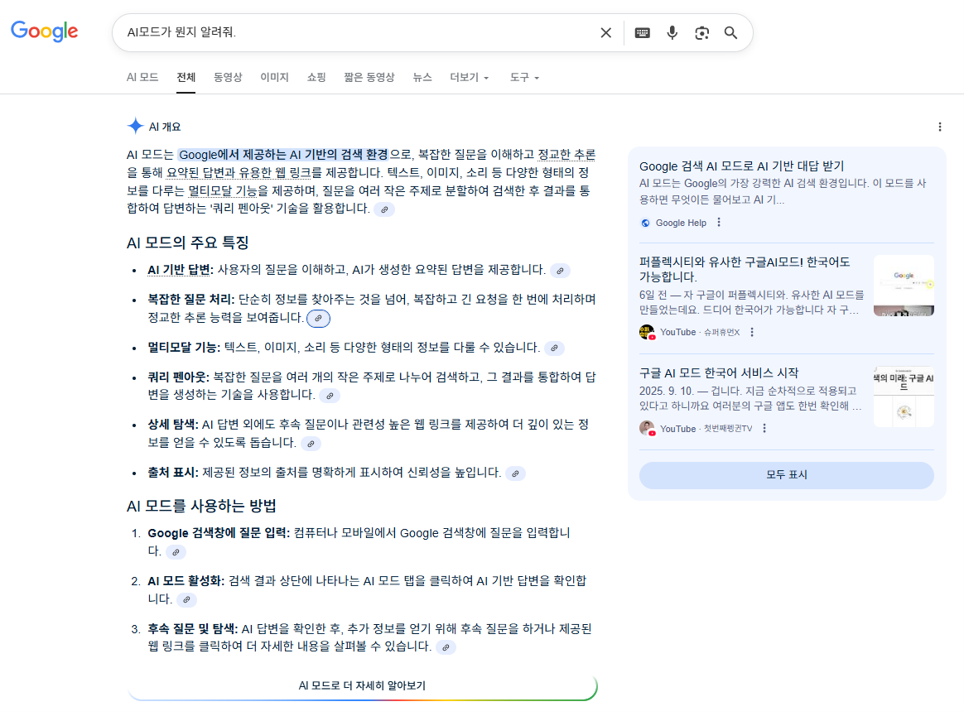
Task: Click source link icon for 쿼리 팬아웃 bullet
Action: (330, 396)
